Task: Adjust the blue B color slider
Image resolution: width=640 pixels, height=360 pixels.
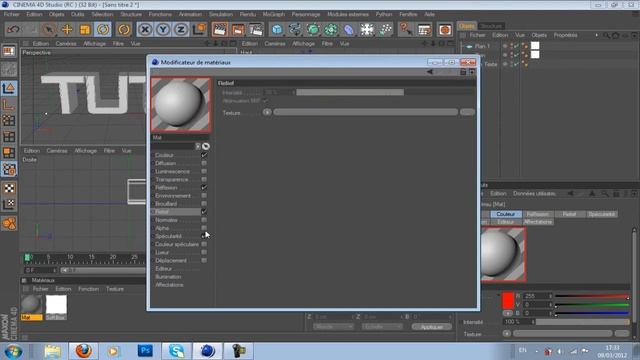Action: [x=592, y=313]
